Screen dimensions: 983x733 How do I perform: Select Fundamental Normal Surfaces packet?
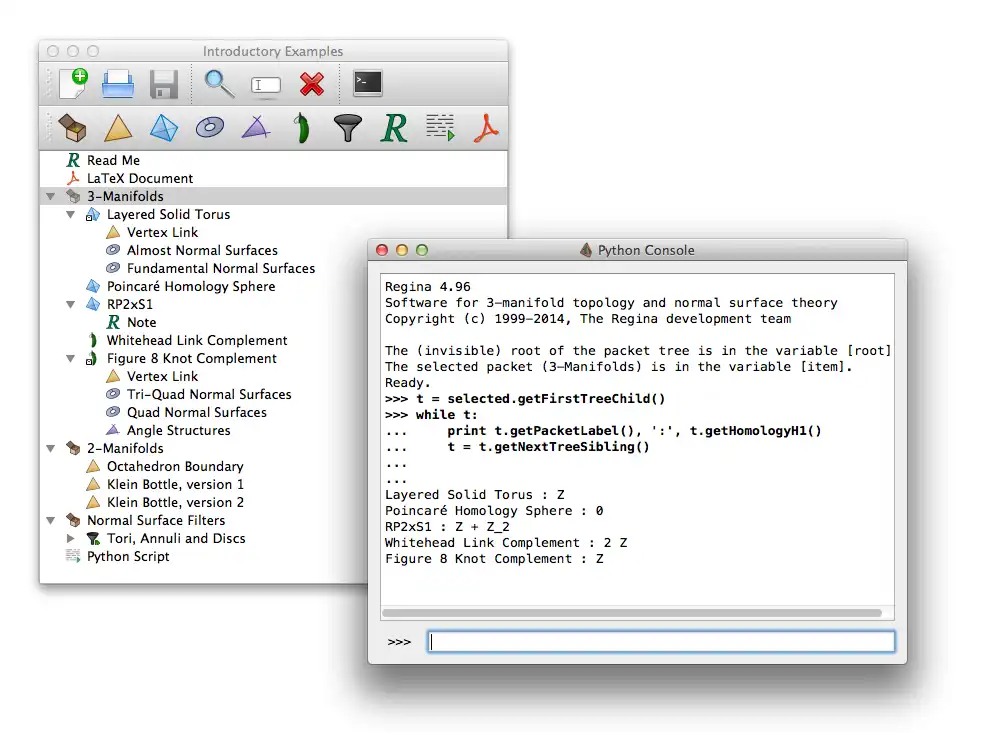click(221, 268)
